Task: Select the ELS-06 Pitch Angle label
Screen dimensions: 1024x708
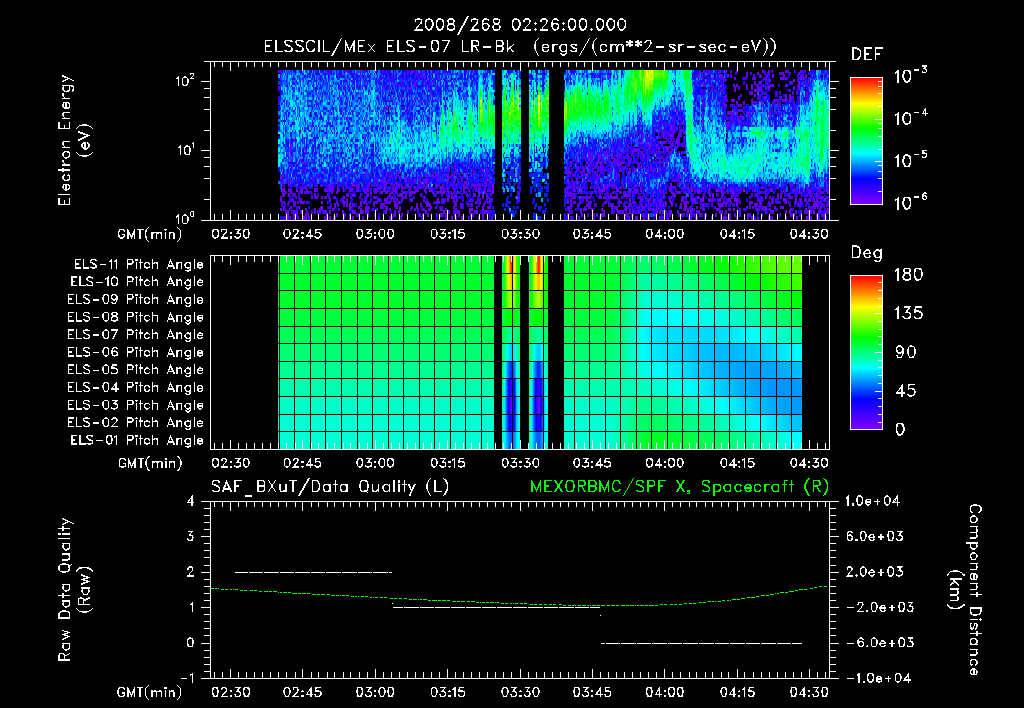Action: [135, 352]
